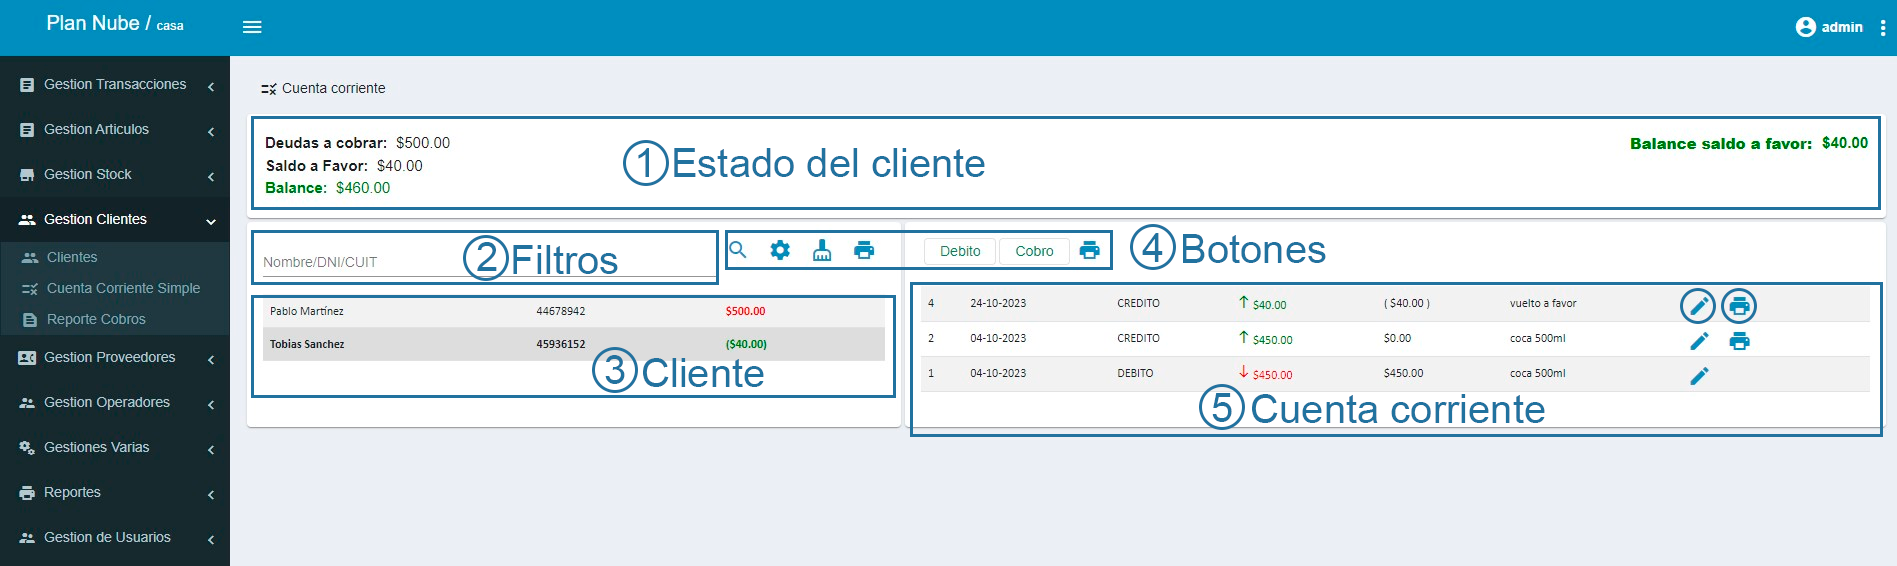Click the printer icon beside the broom icon
The image size is (1897, 566).
864,250
